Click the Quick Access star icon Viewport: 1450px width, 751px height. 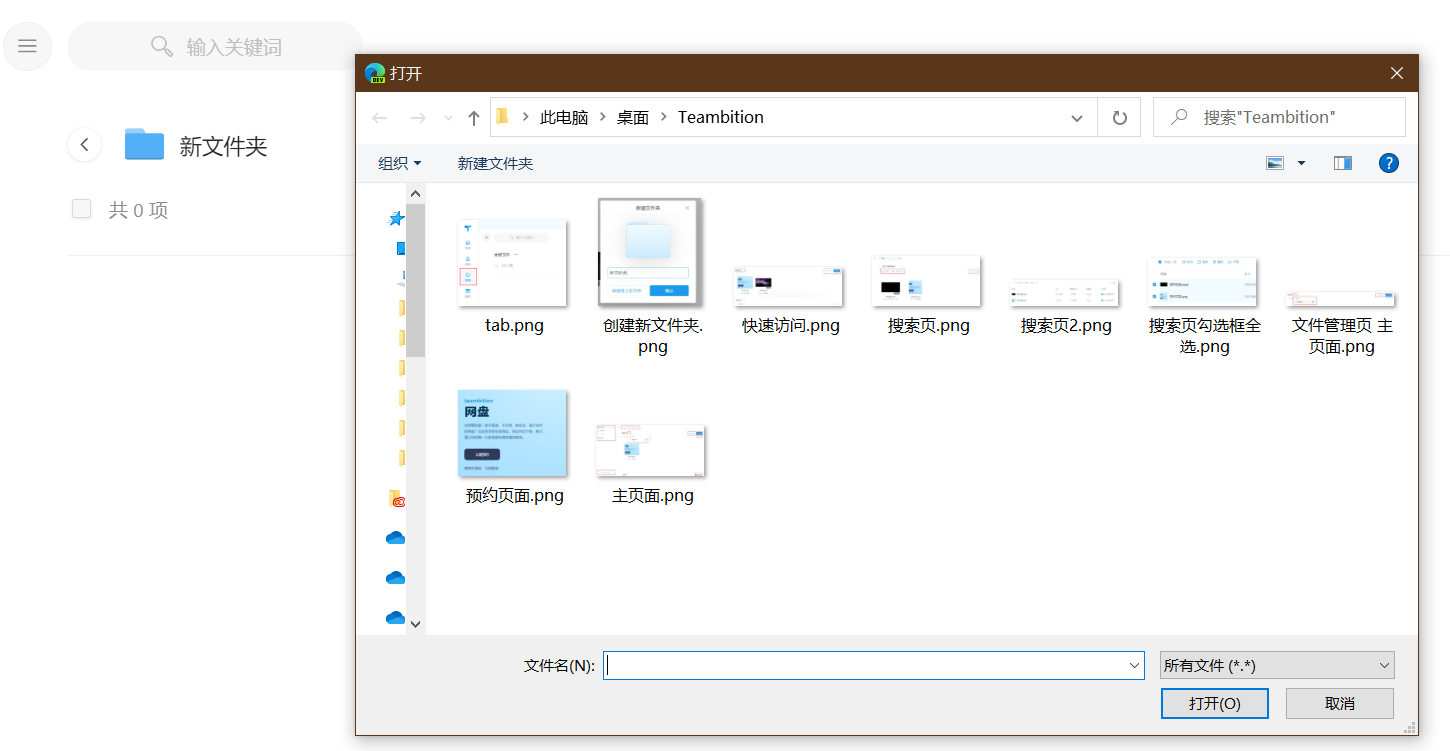click(x=396, y=218)
